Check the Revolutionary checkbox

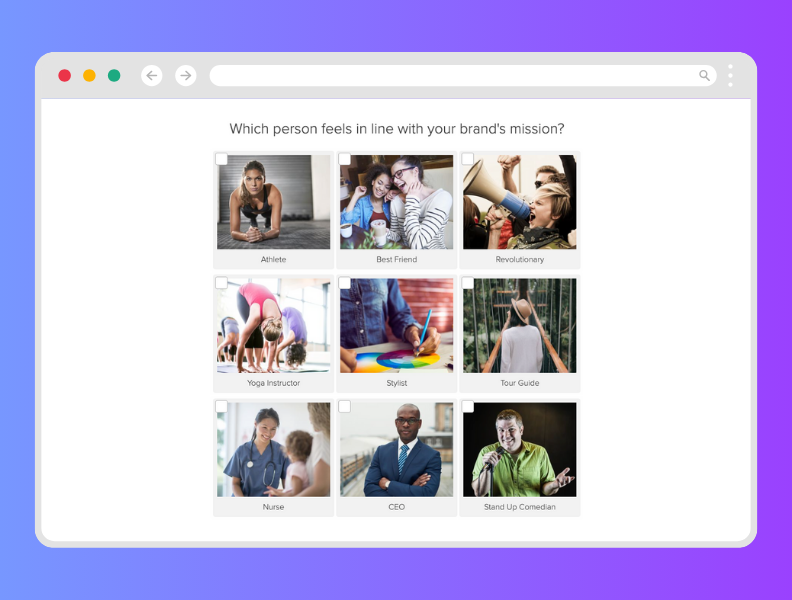pos(468,159)
